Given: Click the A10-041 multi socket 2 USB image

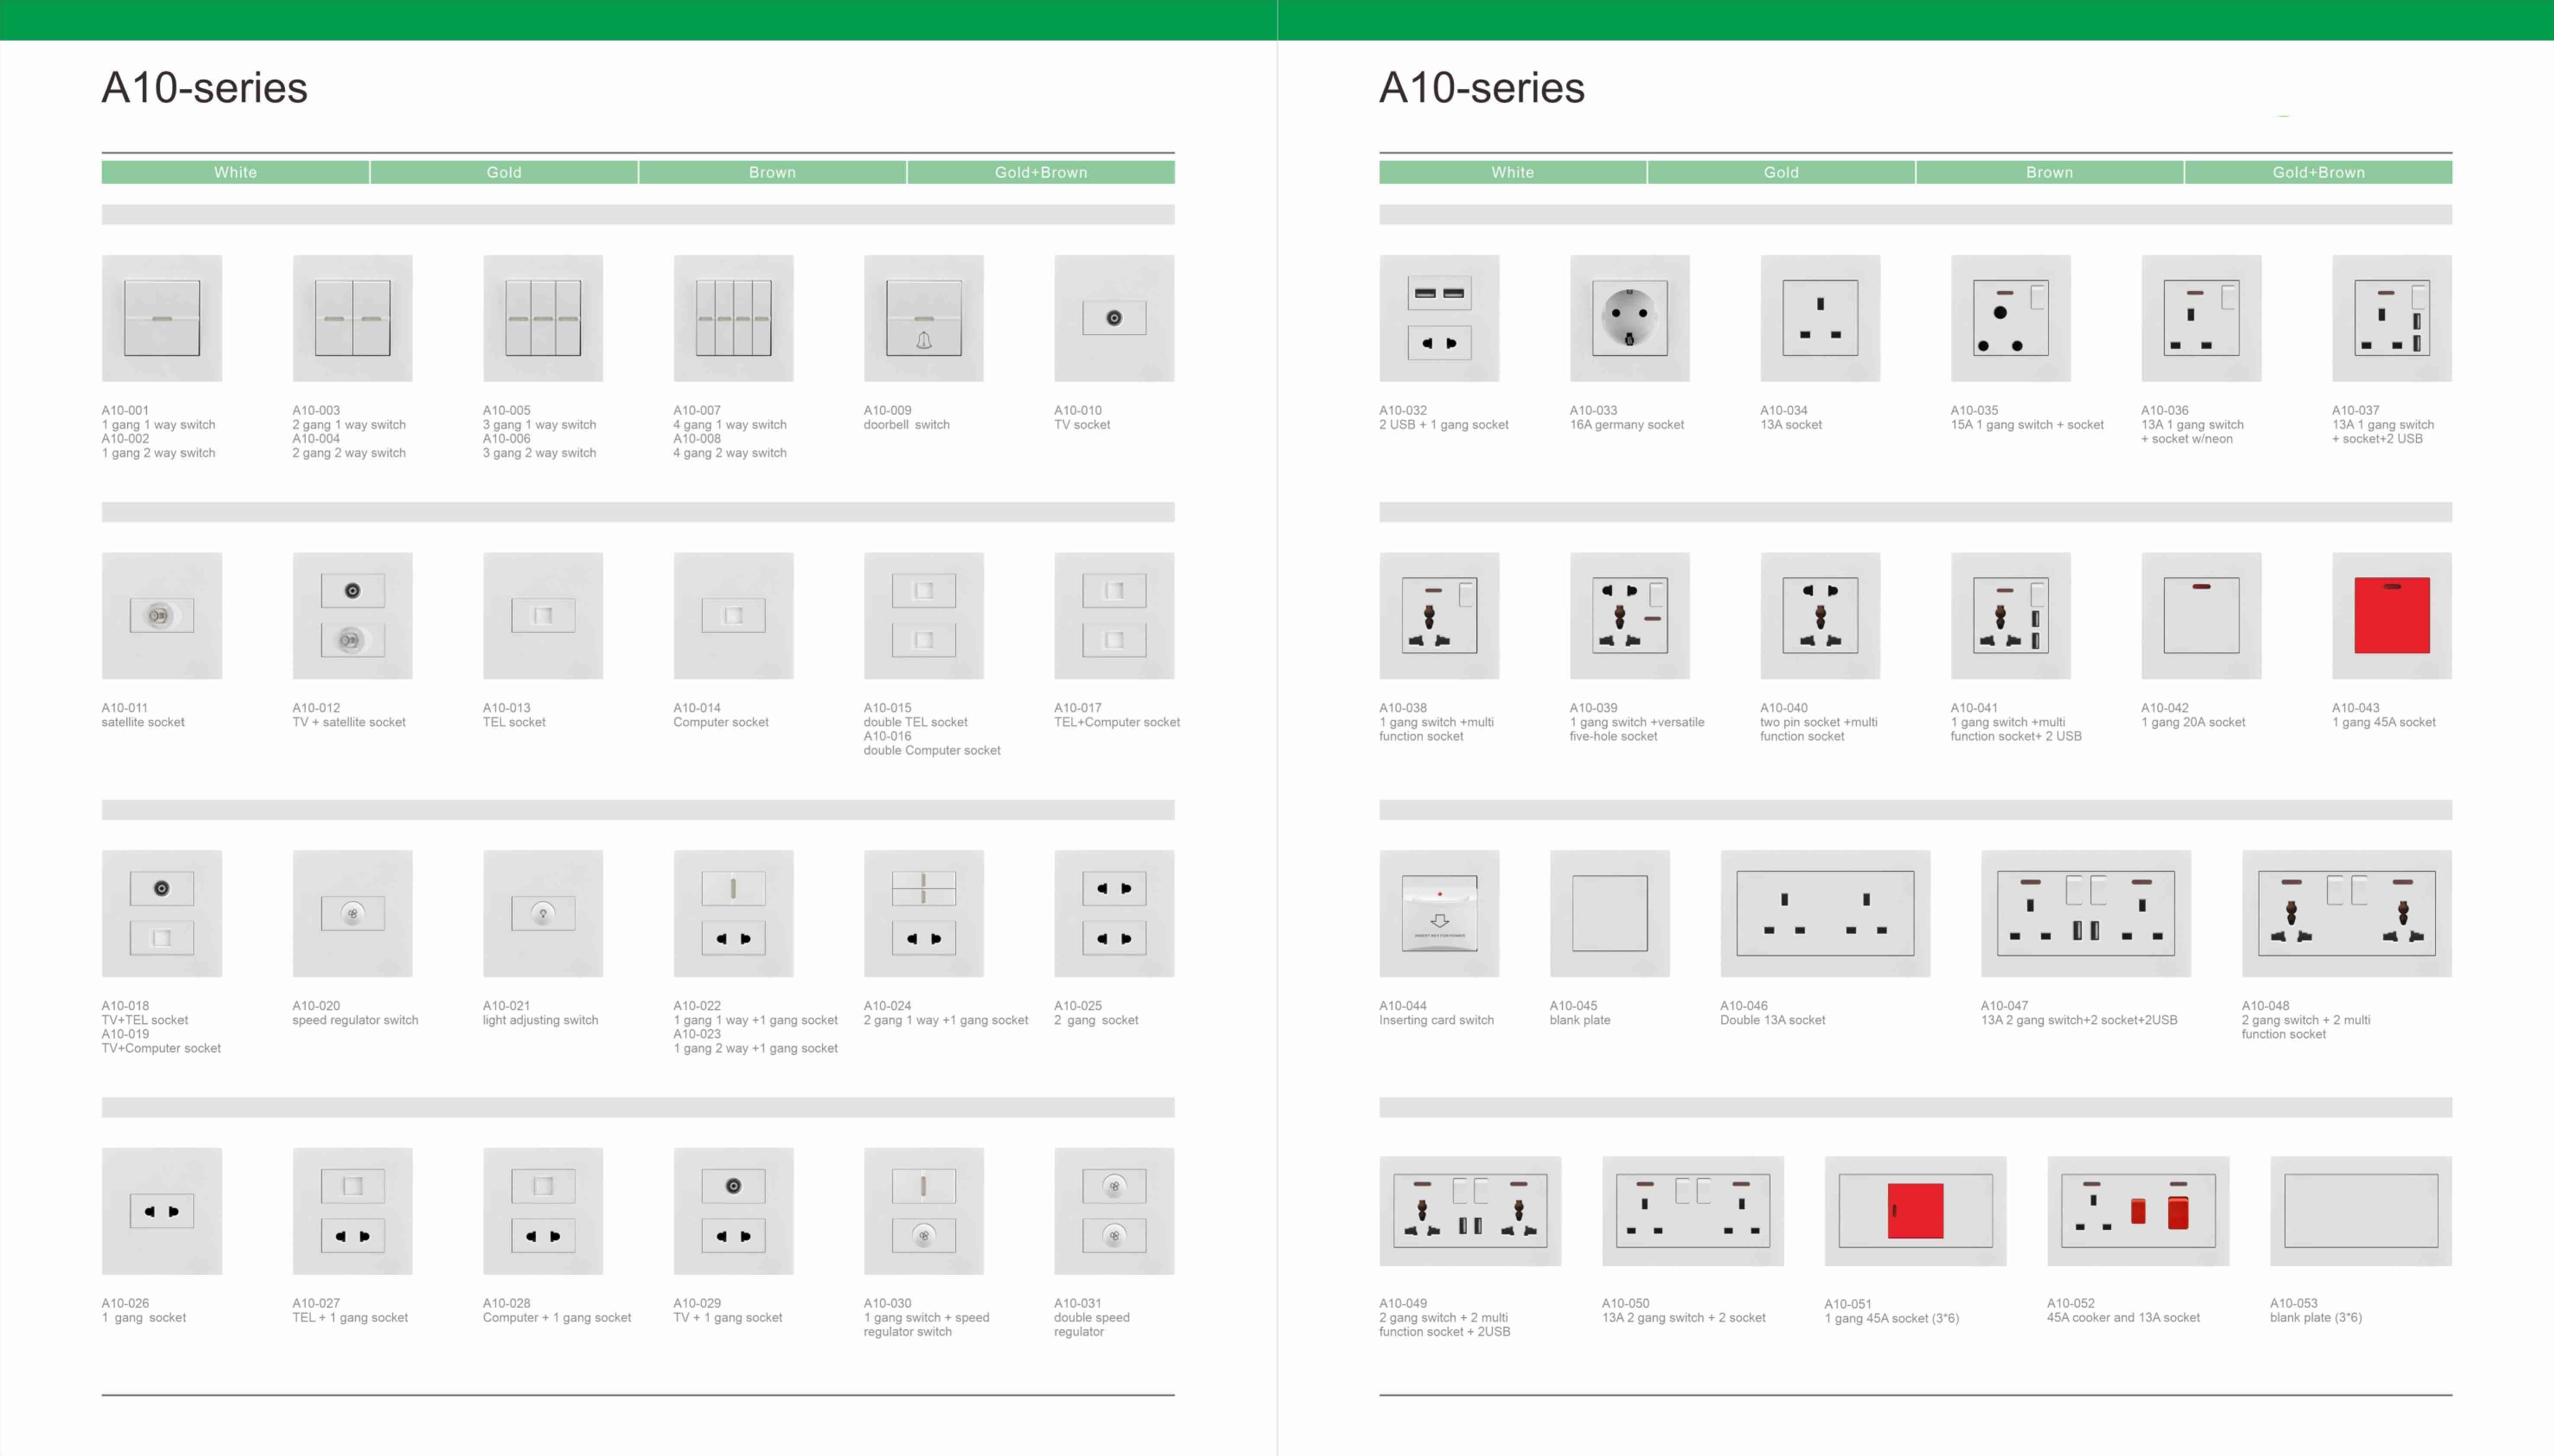Looking at the screenshot, I should point(2011,616).
